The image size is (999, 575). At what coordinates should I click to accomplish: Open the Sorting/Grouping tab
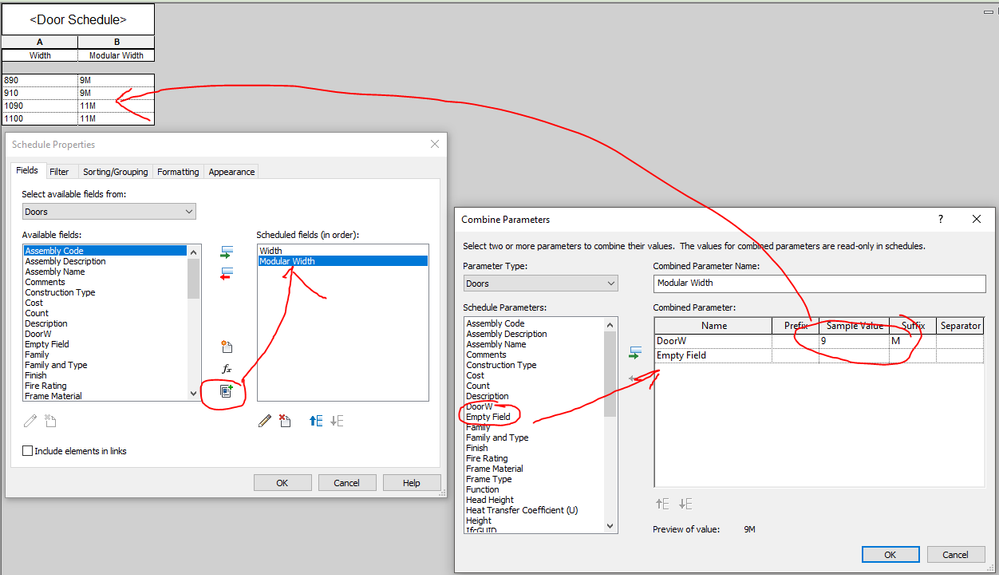click(115, 172)
